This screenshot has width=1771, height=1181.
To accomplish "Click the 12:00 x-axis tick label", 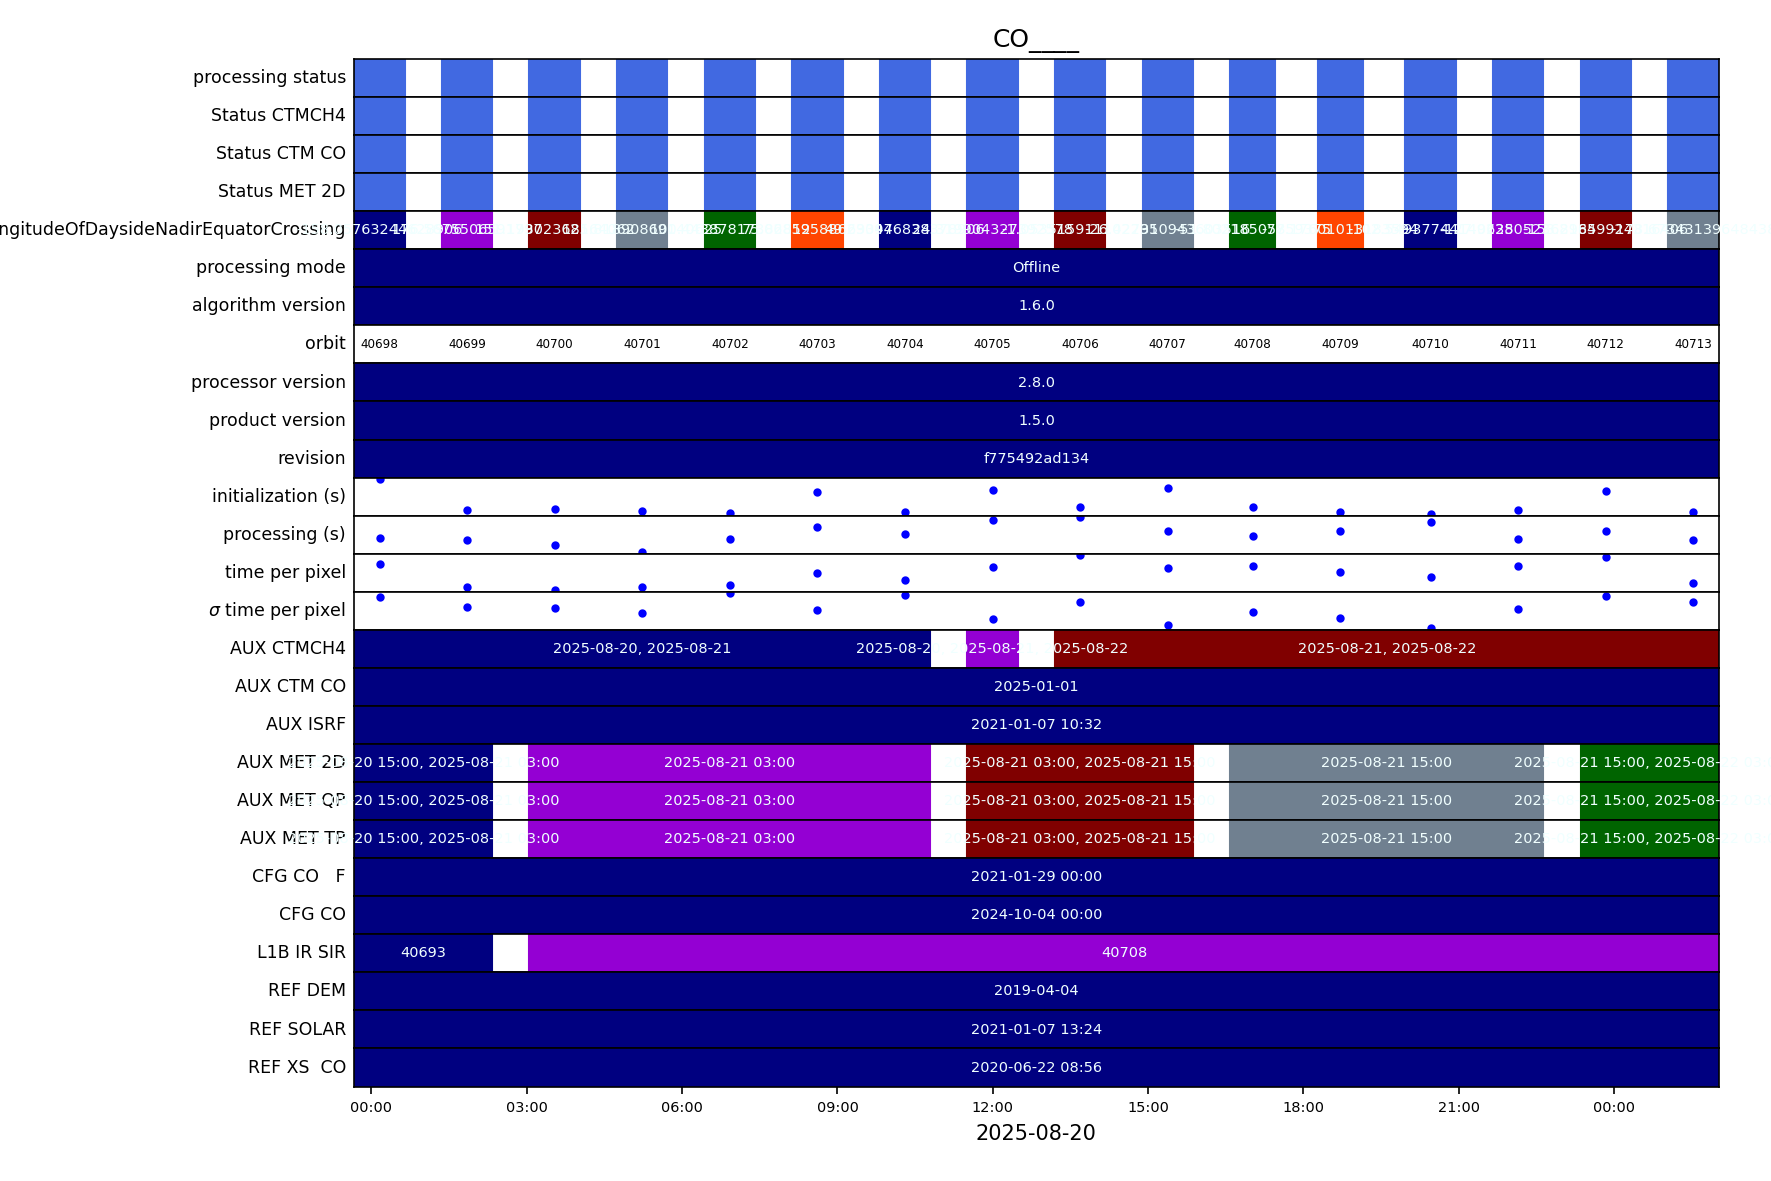I will (x=992, y=1108).
